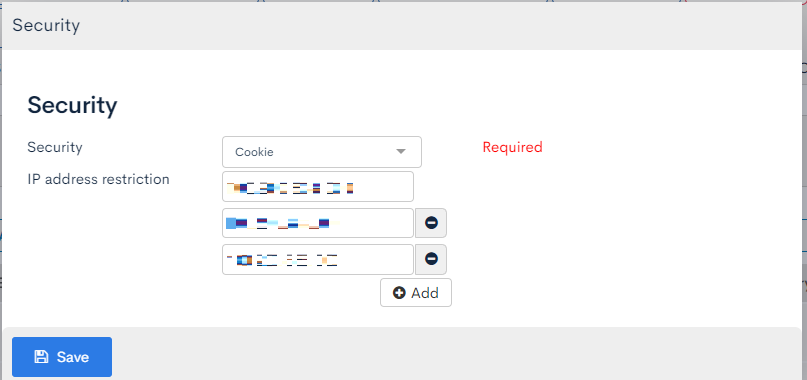The width and height of the screenshot is (807, 380).
Task: Click the minus button next to the last IP field
Action: (x=431, y=259)
